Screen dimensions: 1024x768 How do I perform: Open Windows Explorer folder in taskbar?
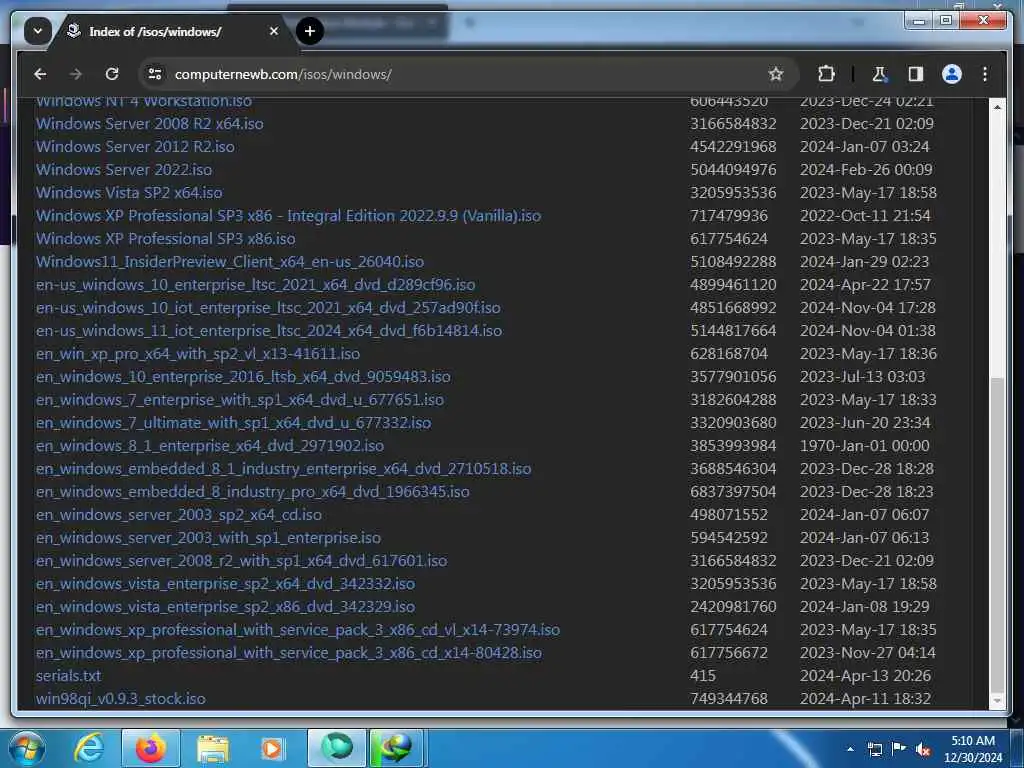[213, 749]
